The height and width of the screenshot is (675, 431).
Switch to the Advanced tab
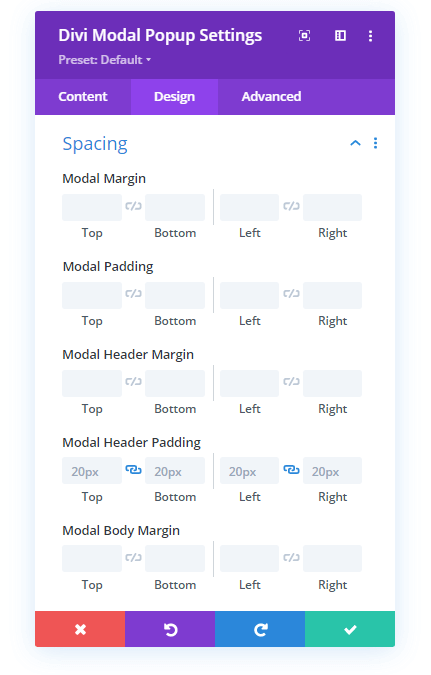pyautogui.click(x=271, y=96)
